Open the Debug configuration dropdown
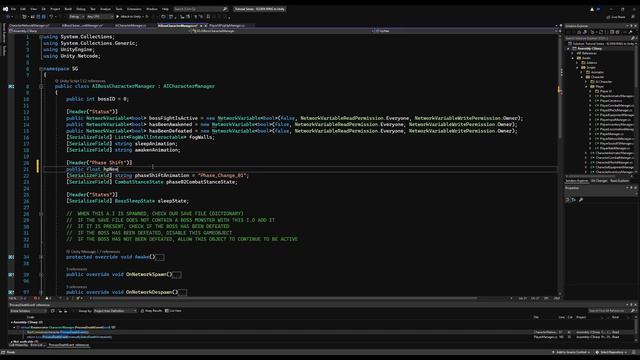 point(76,17)
